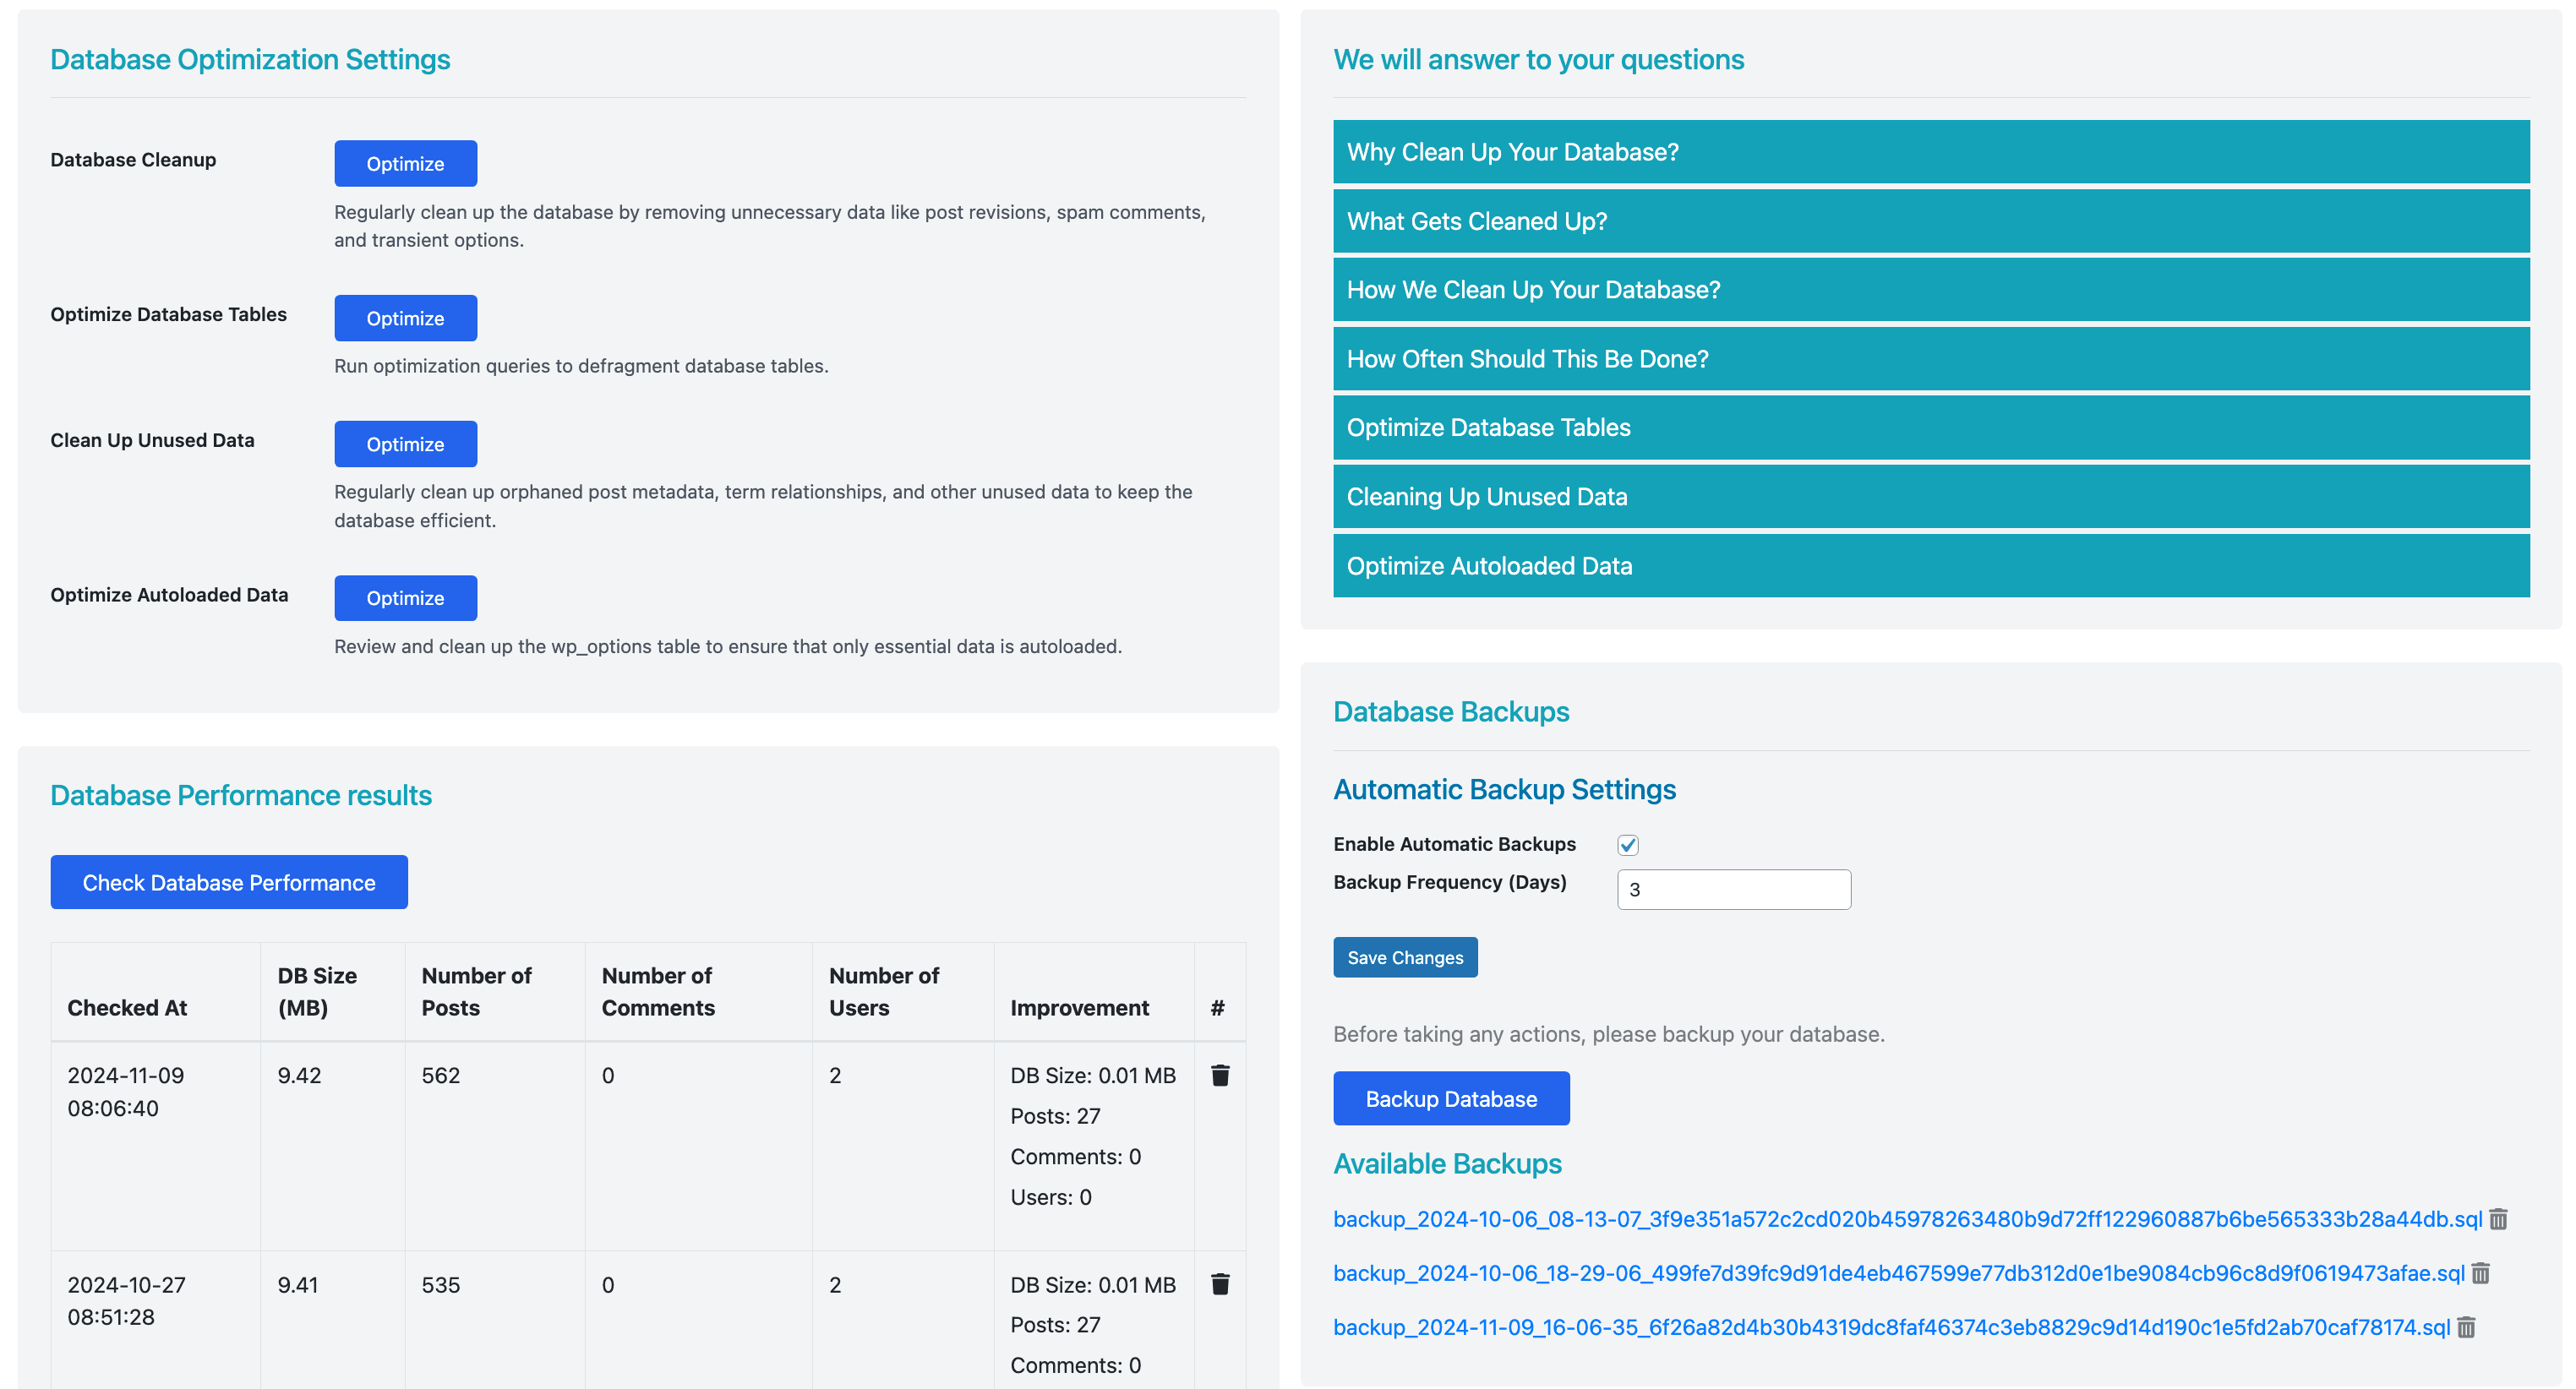Expand 'What Gets Cleaned Up?' accordion
This screenshot has width=2576, height=1389.
tap(1931, 221)
